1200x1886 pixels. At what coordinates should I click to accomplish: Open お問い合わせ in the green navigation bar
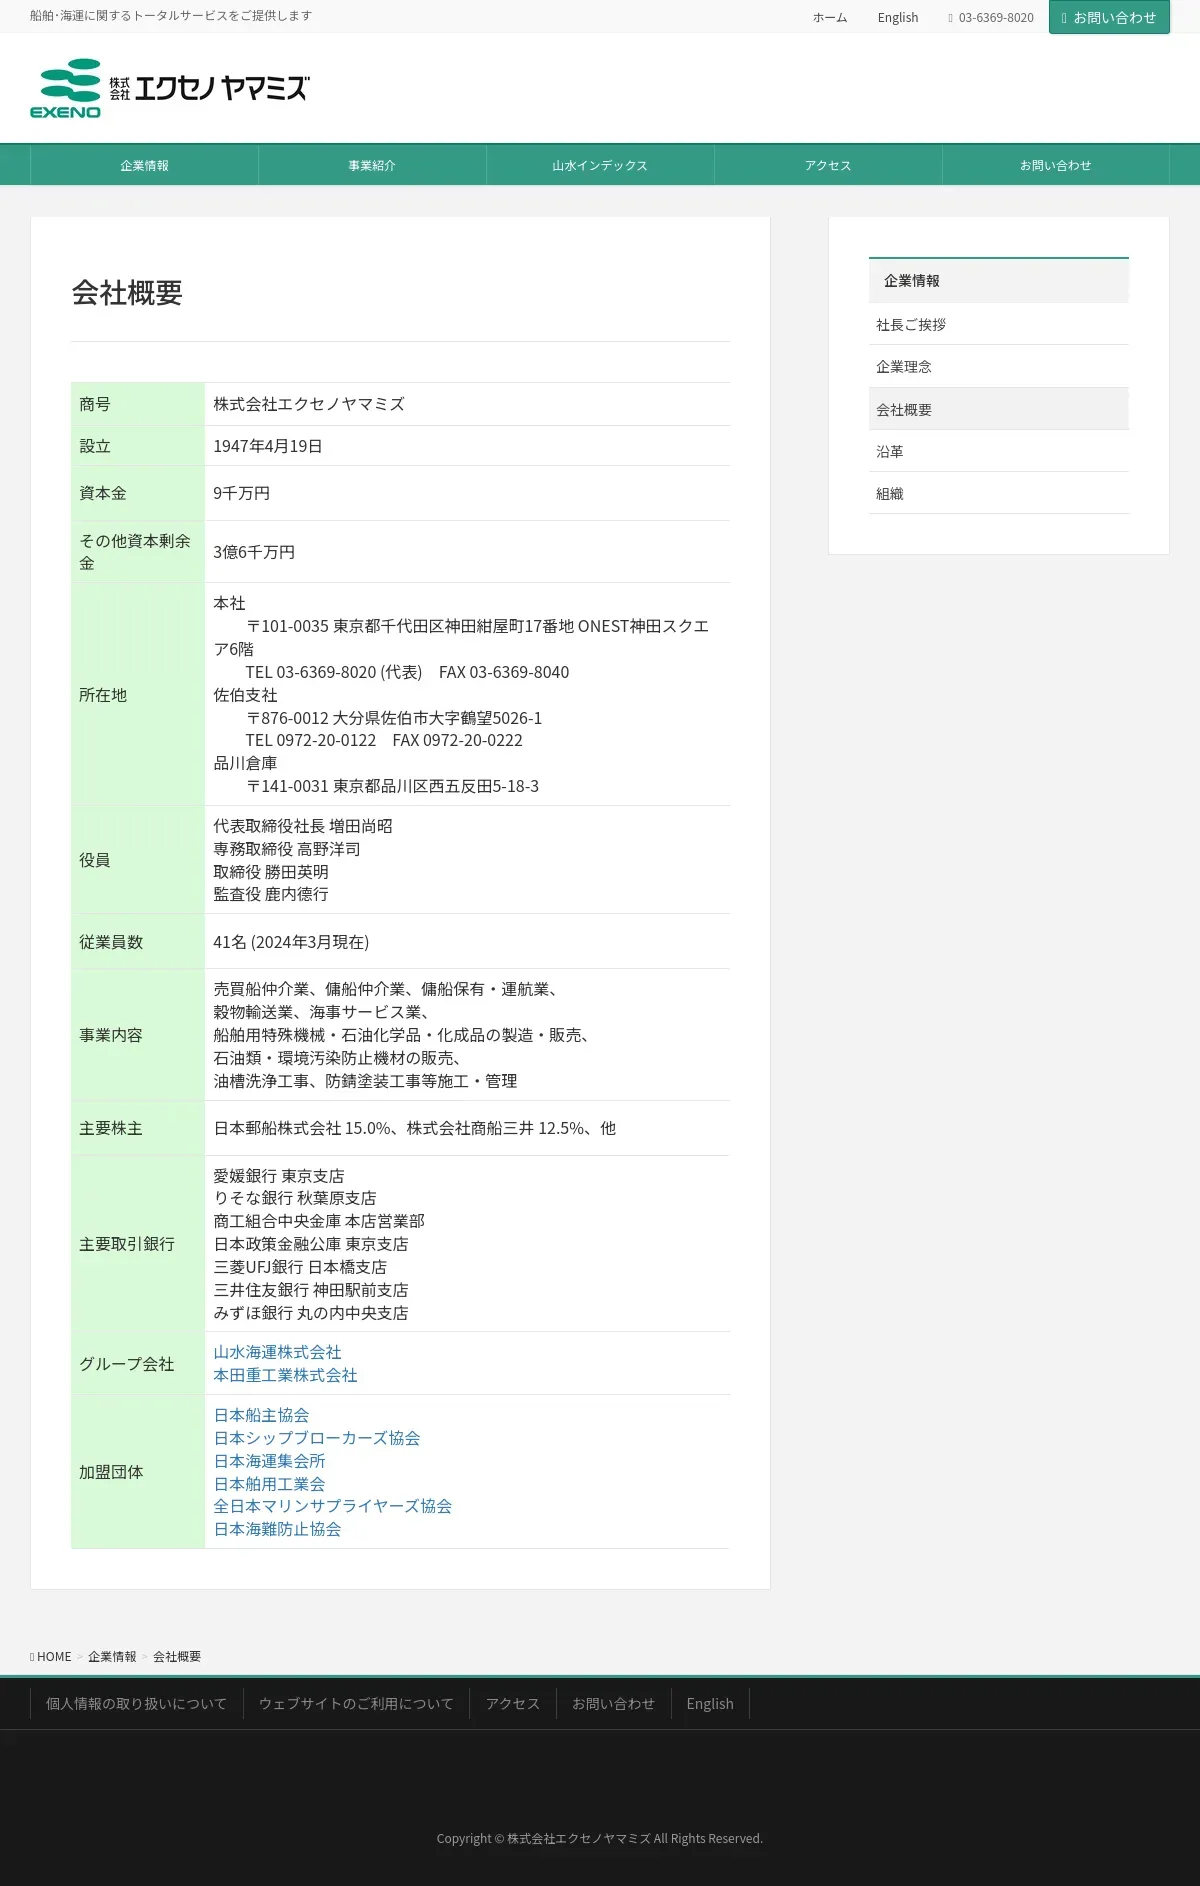[1056, 165]
